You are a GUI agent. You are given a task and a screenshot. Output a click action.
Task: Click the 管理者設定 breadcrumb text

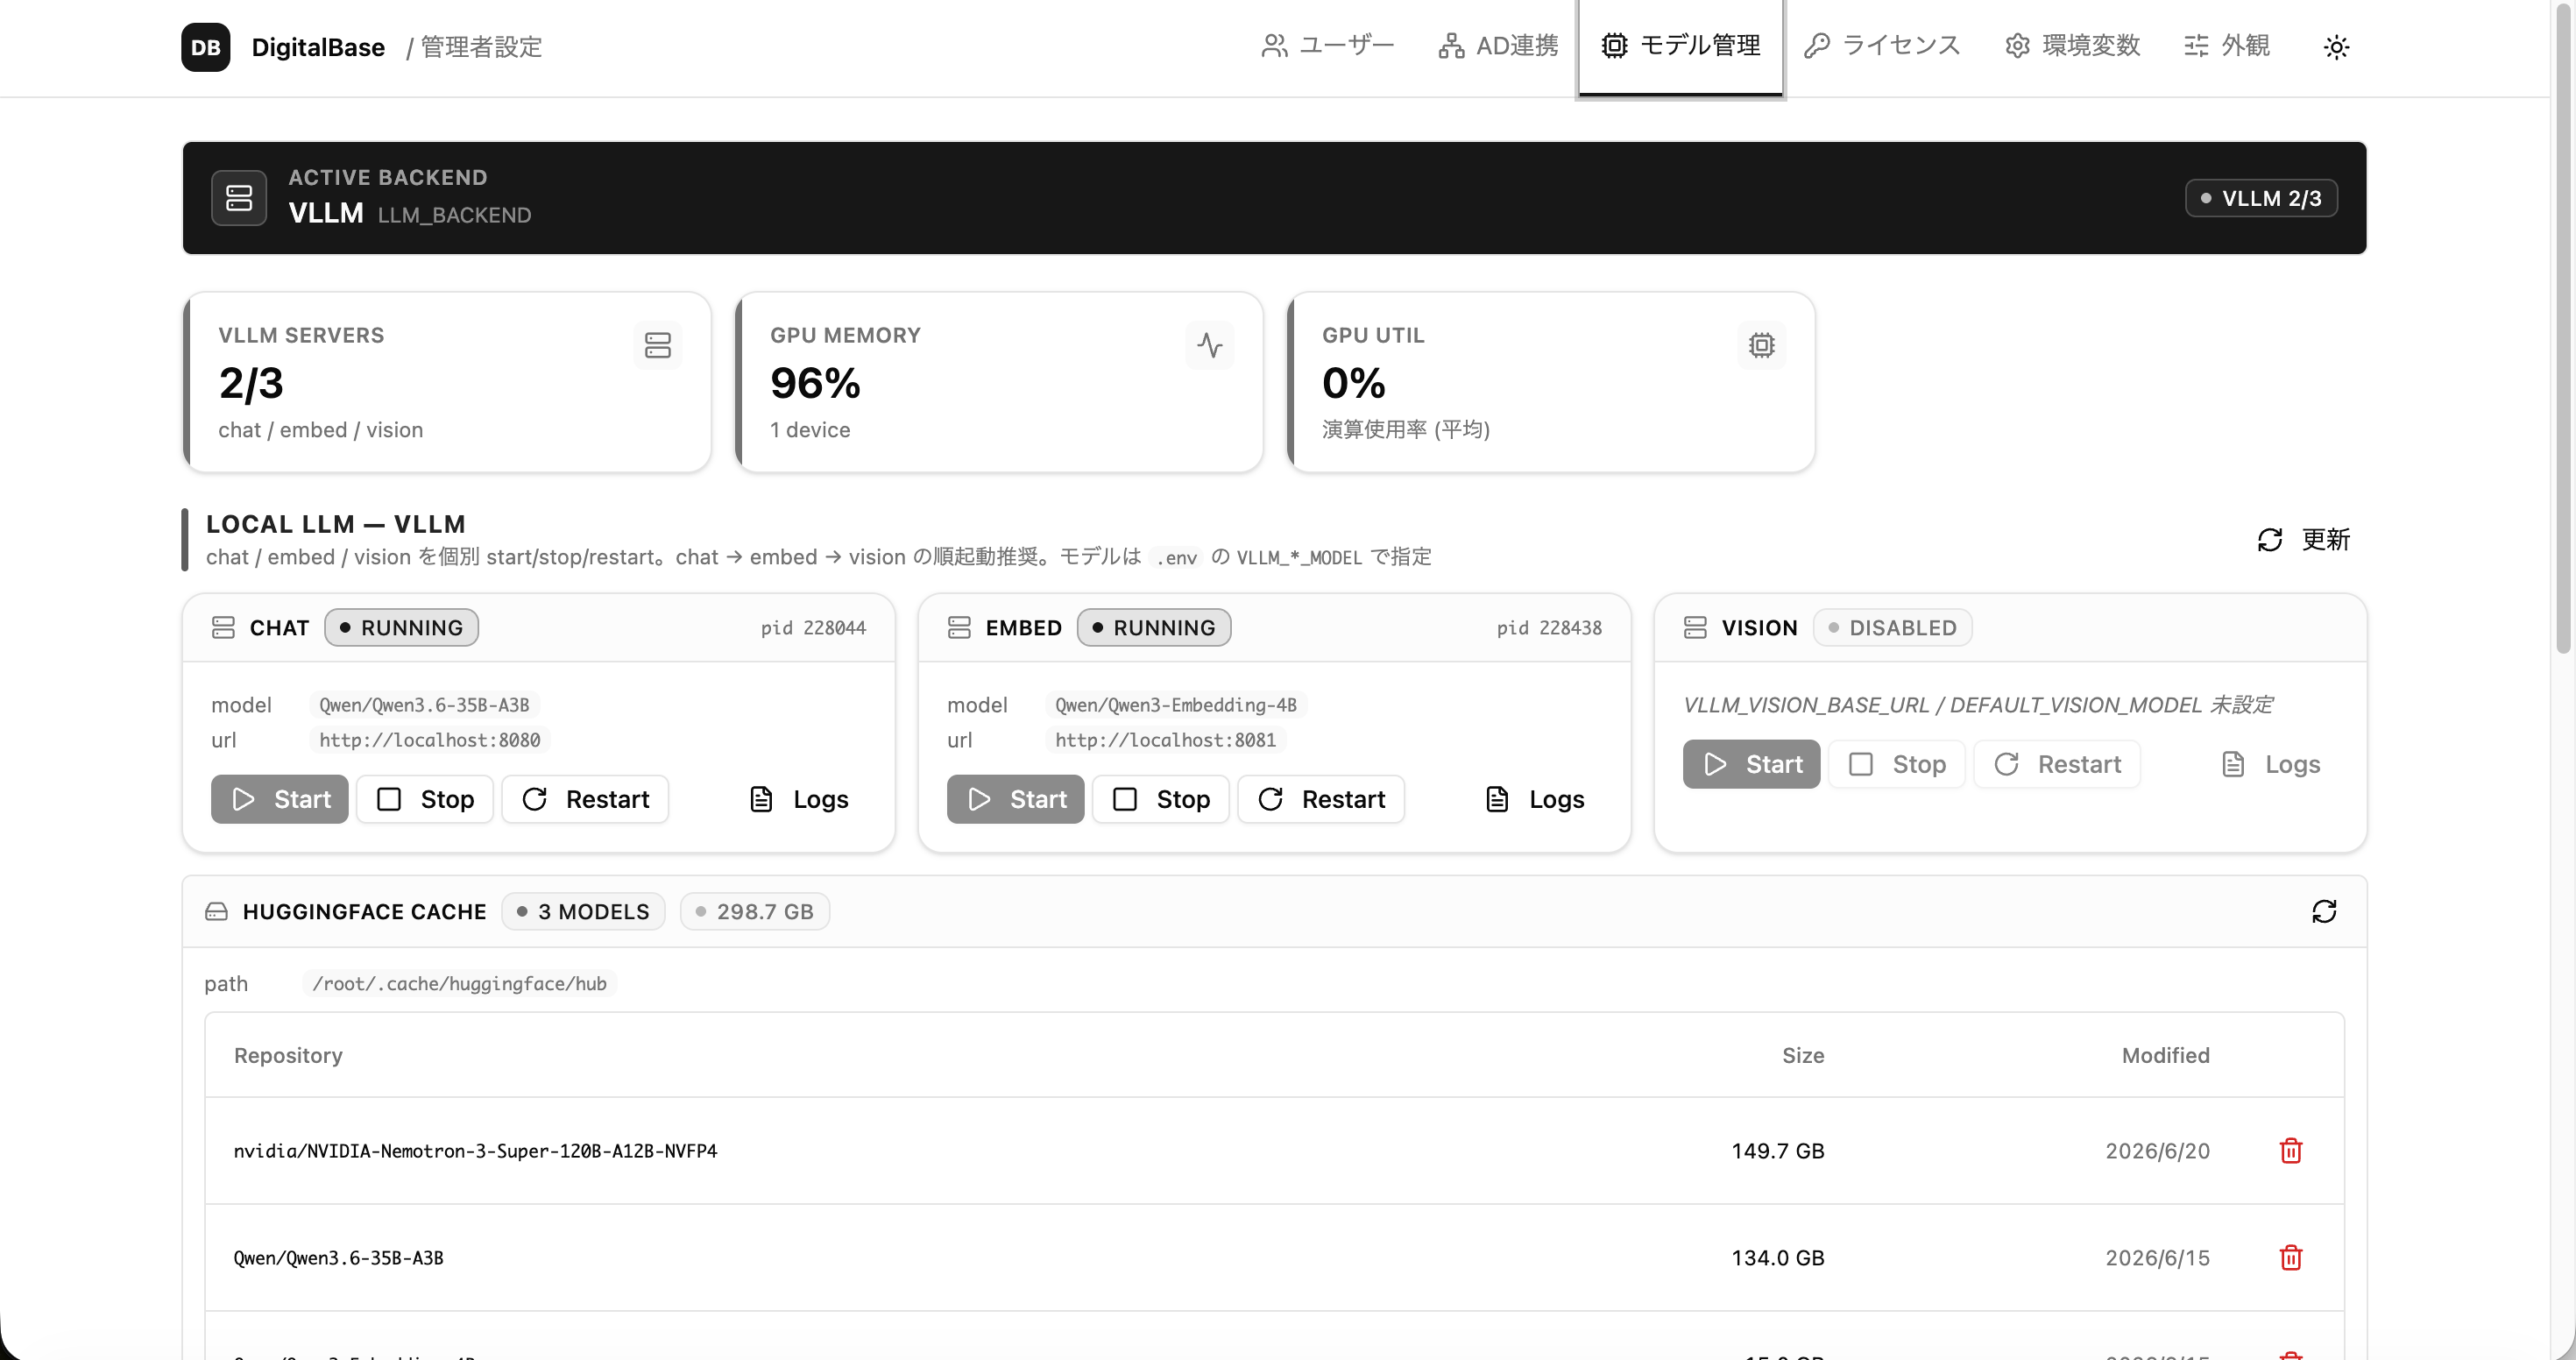tap(481, 47)
